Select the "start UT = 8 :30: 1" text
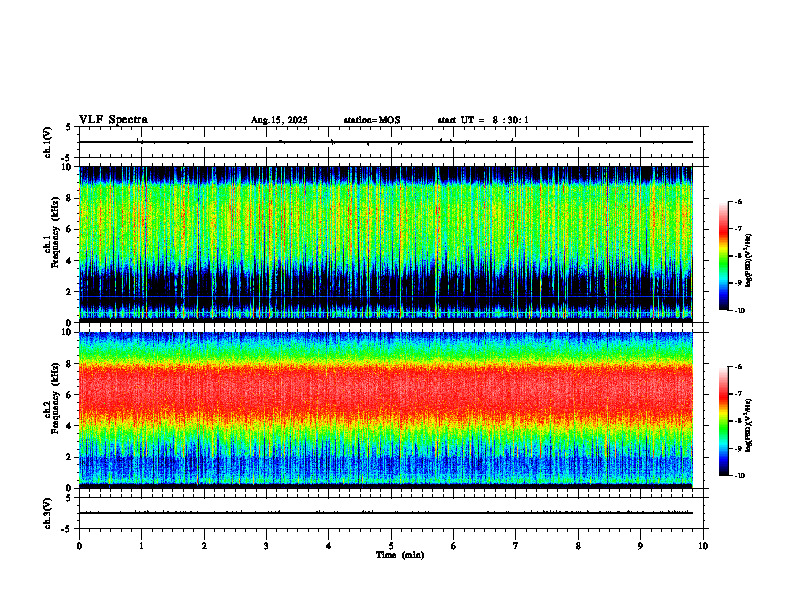This screenshot has width=792, height=612. pos(483,120)
